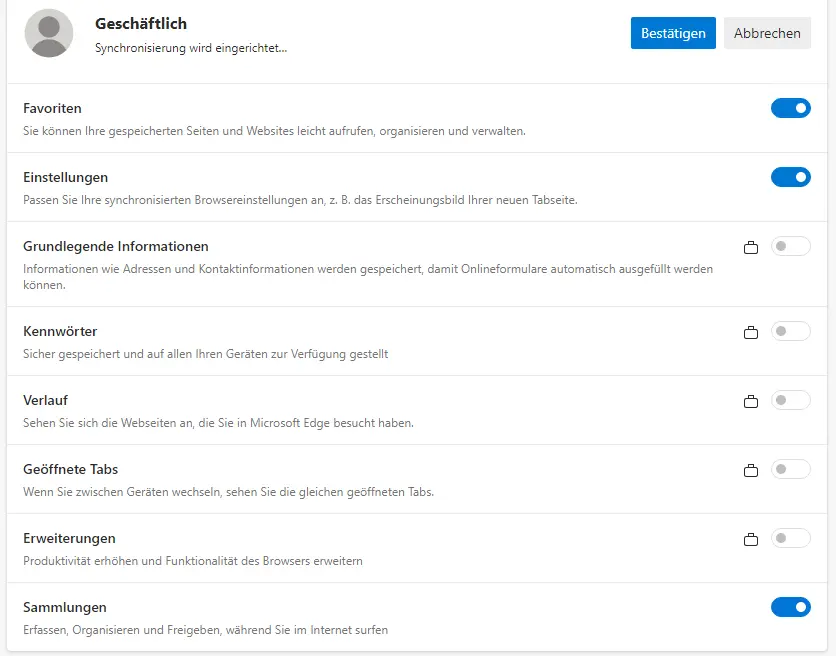Toggle the Sammlungen sync switch

[x=790, y=607]
